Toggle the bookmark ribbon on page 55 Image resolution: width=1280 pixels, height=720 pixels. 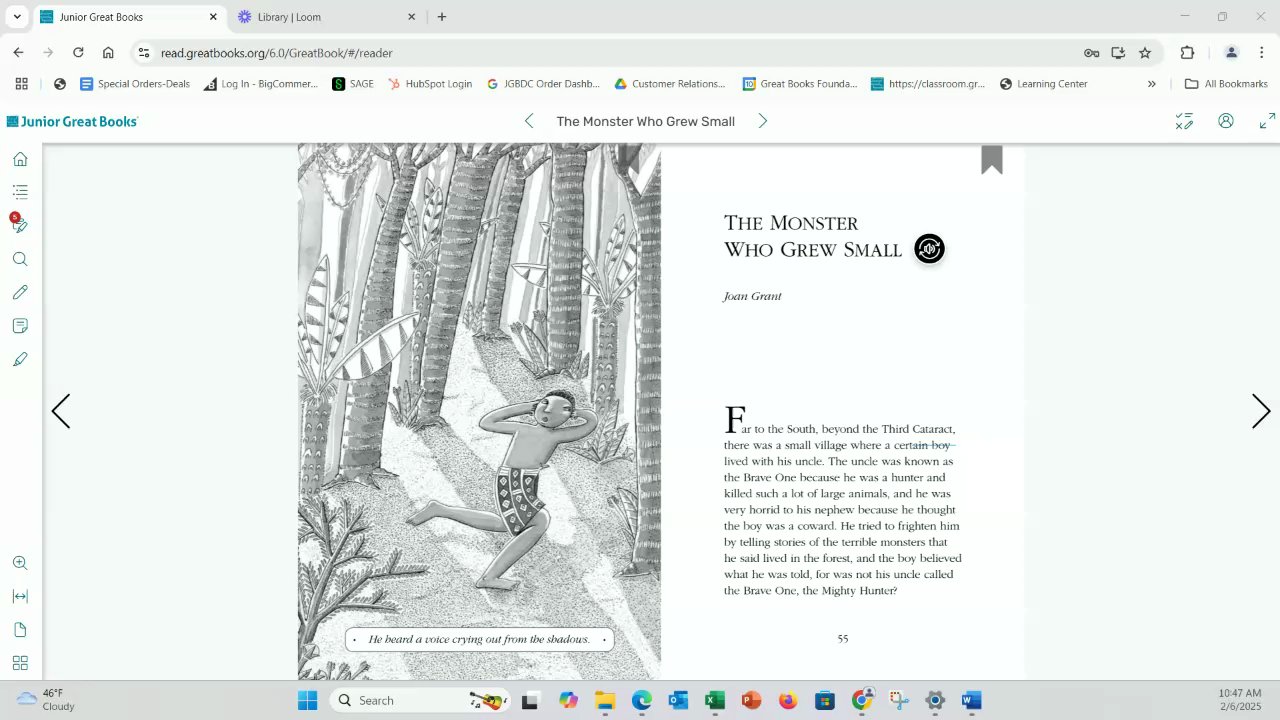(991, 160)
